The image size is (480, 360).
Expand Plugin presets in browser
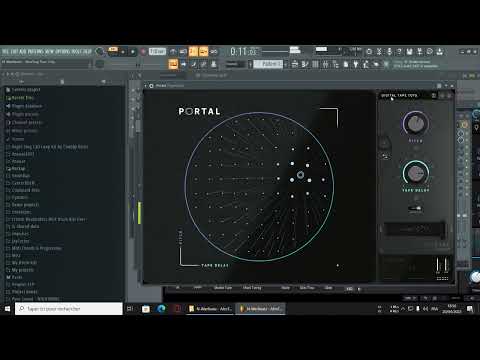point(22,114)
